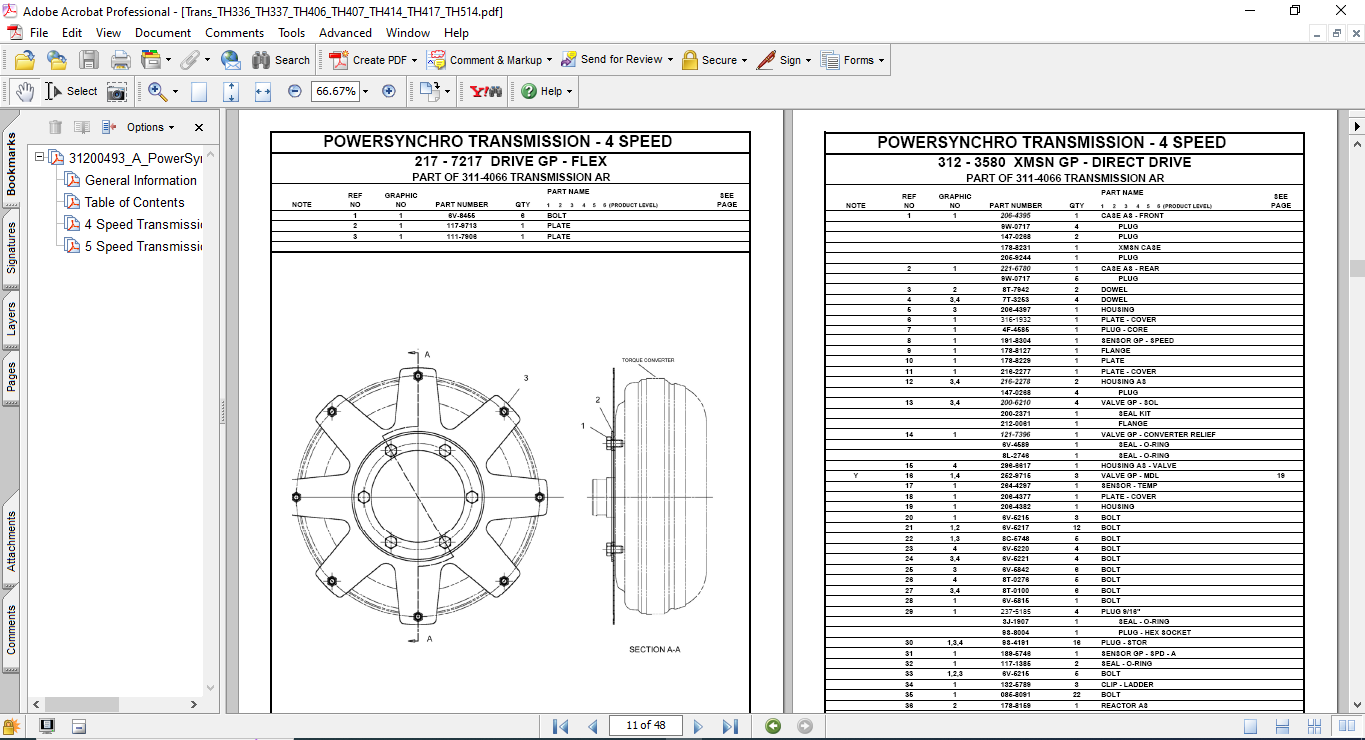Open the Table of Contents bookmark
Screen dimensions: 1365x740
pyautogui.click(x=134, y=202)
